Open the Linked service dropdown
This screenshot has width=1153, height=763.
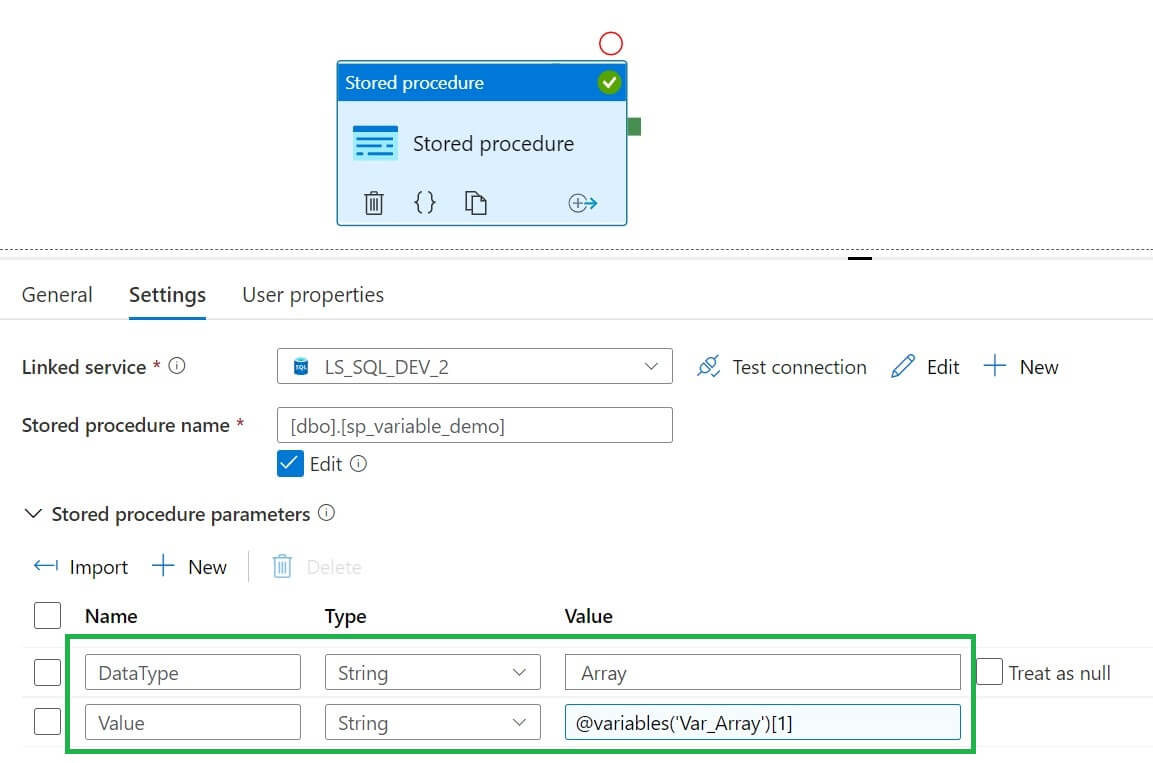(652, 366)
